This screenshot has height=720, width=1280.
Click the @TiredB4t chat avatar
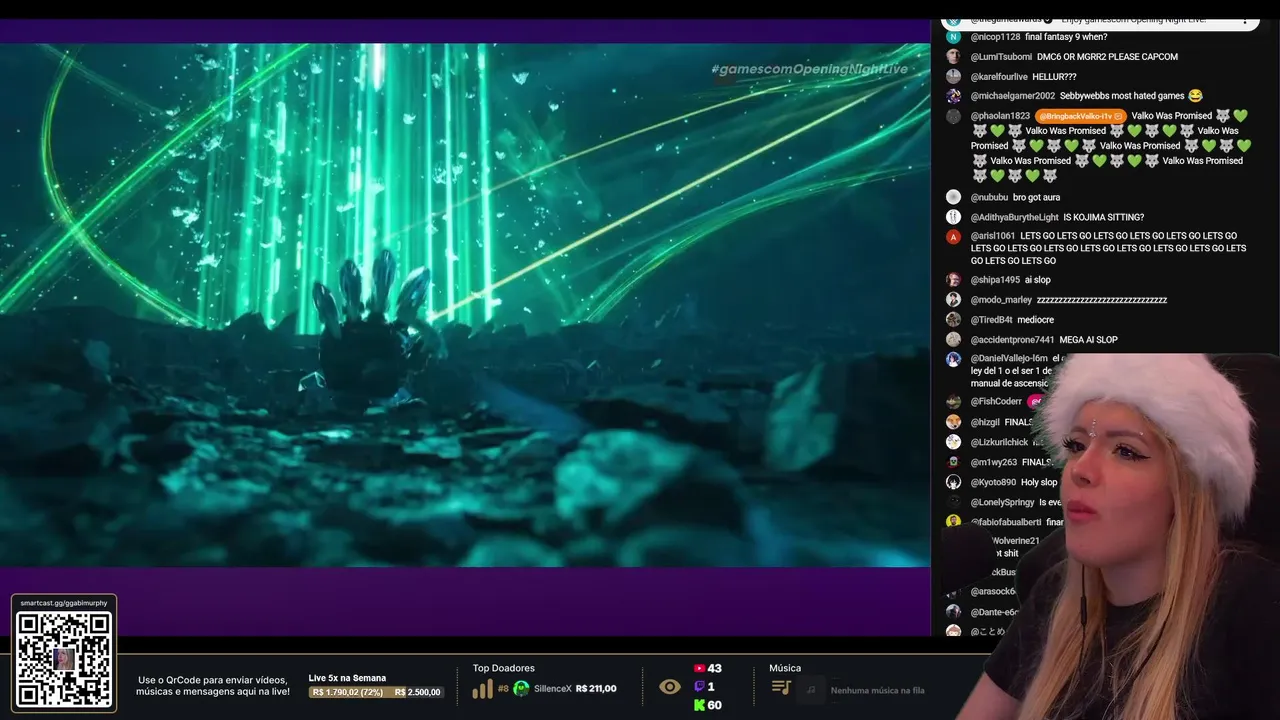pyautogui.click(x=953, y=320)
